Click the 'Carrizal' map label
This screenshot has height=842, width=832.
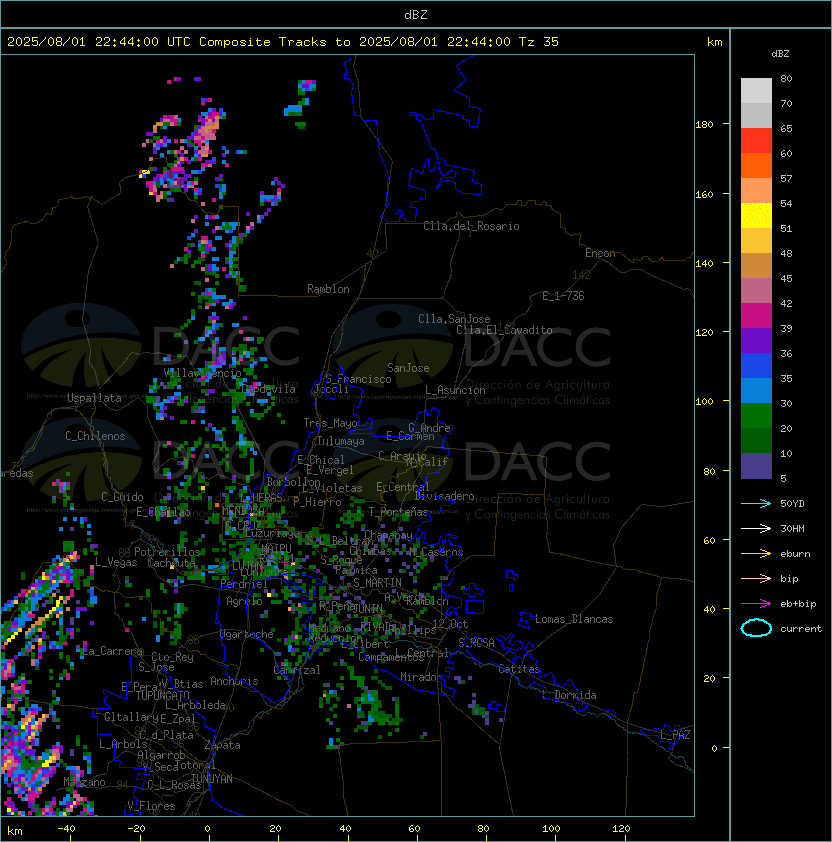click(x=297, y=670)
